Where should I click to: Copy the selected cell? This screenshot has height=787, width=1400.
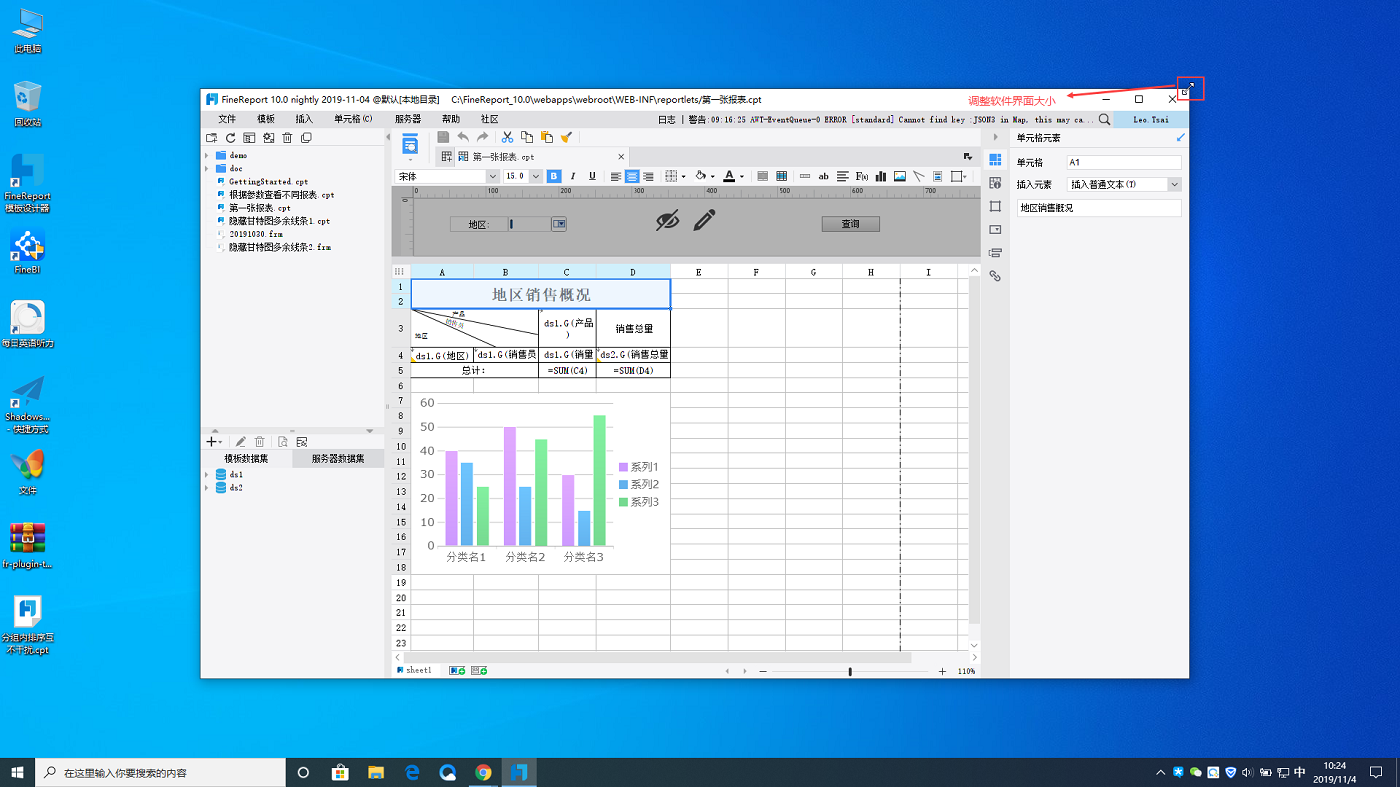pyautogui.click(x=527, y=137)
